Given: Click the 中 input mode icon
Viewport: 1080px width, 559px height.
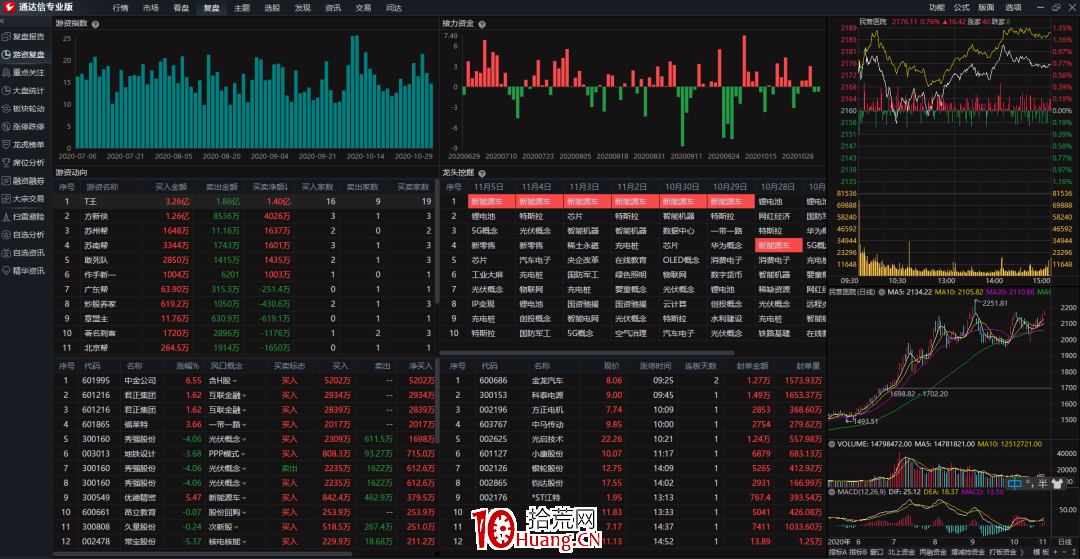Looking at the screenshot, I should click(1014, 483).
